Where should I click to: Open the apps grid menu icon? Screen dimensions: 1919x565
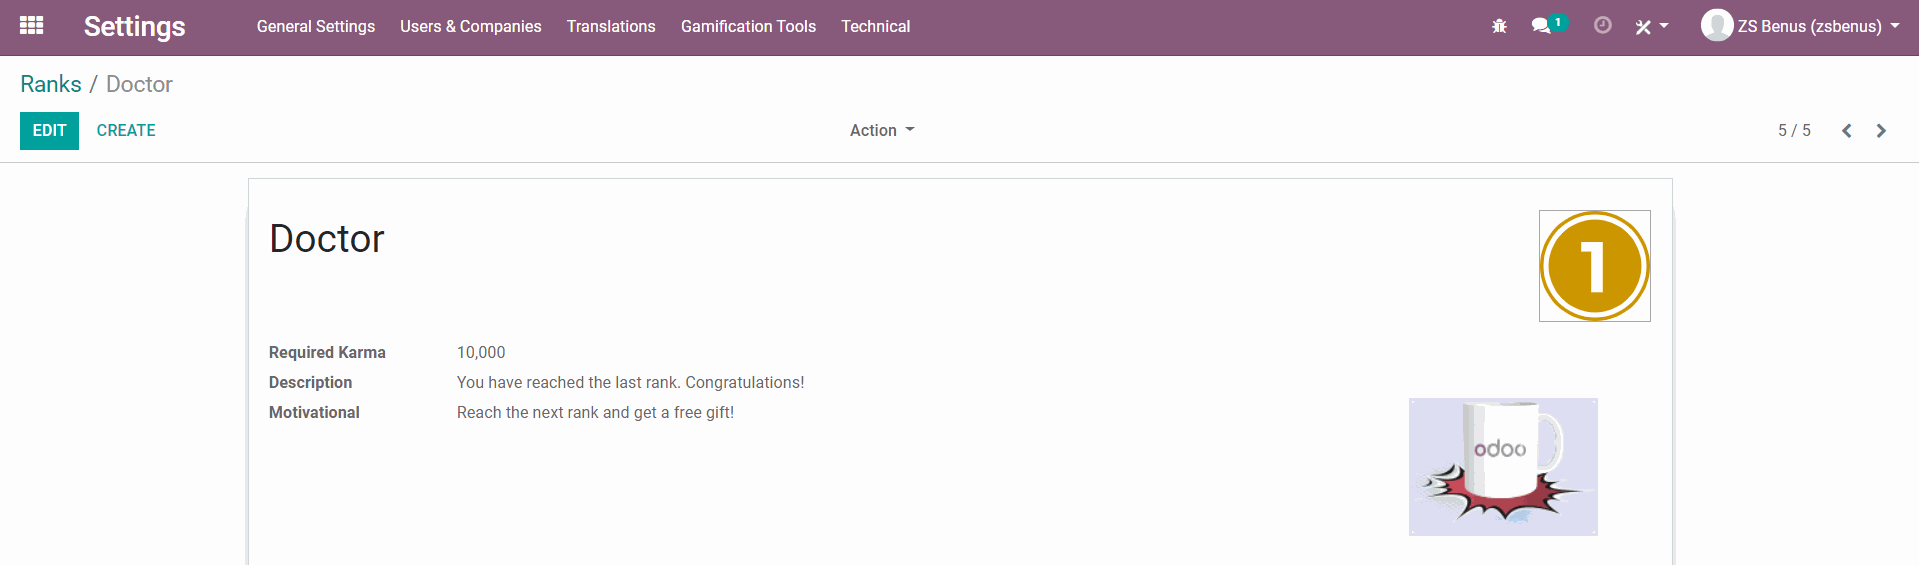[31, 26]
